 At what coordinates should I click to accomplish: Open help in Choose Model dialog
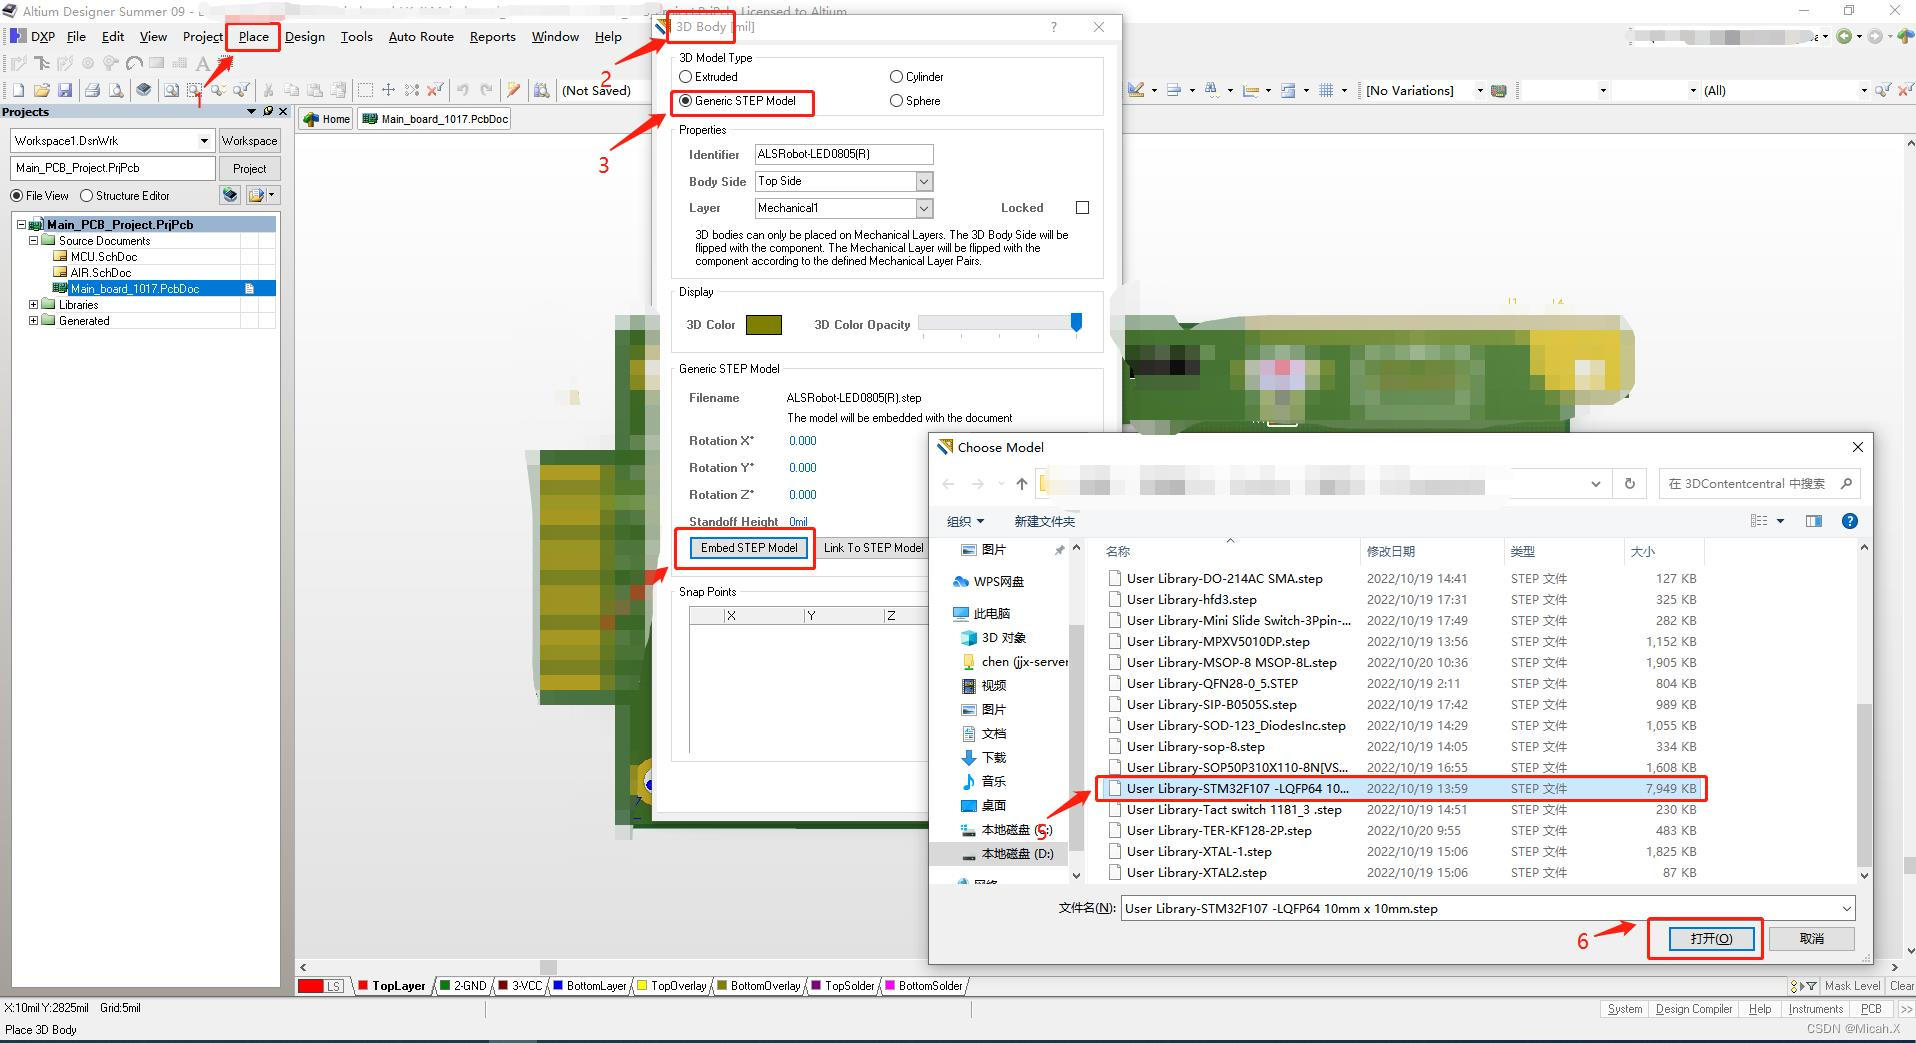(x=1849, y=521)
